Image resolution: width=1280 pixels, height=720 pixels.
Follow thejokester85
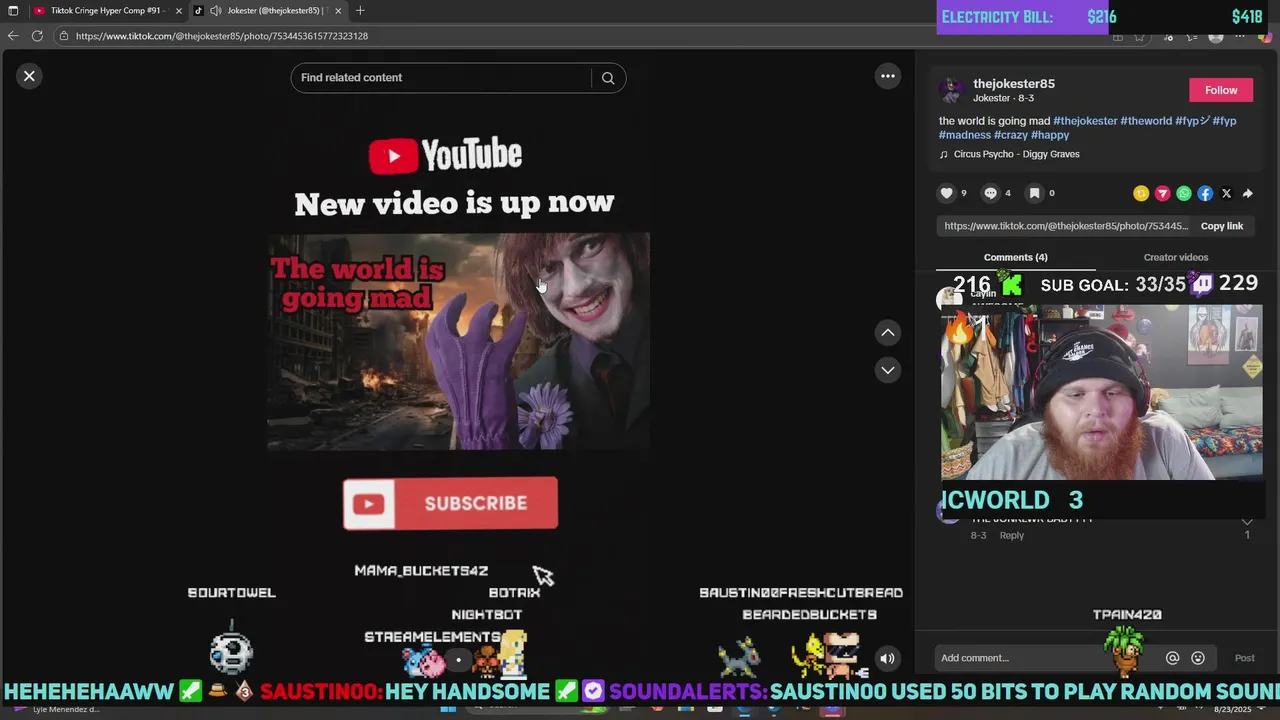[x=1221, y=90]
